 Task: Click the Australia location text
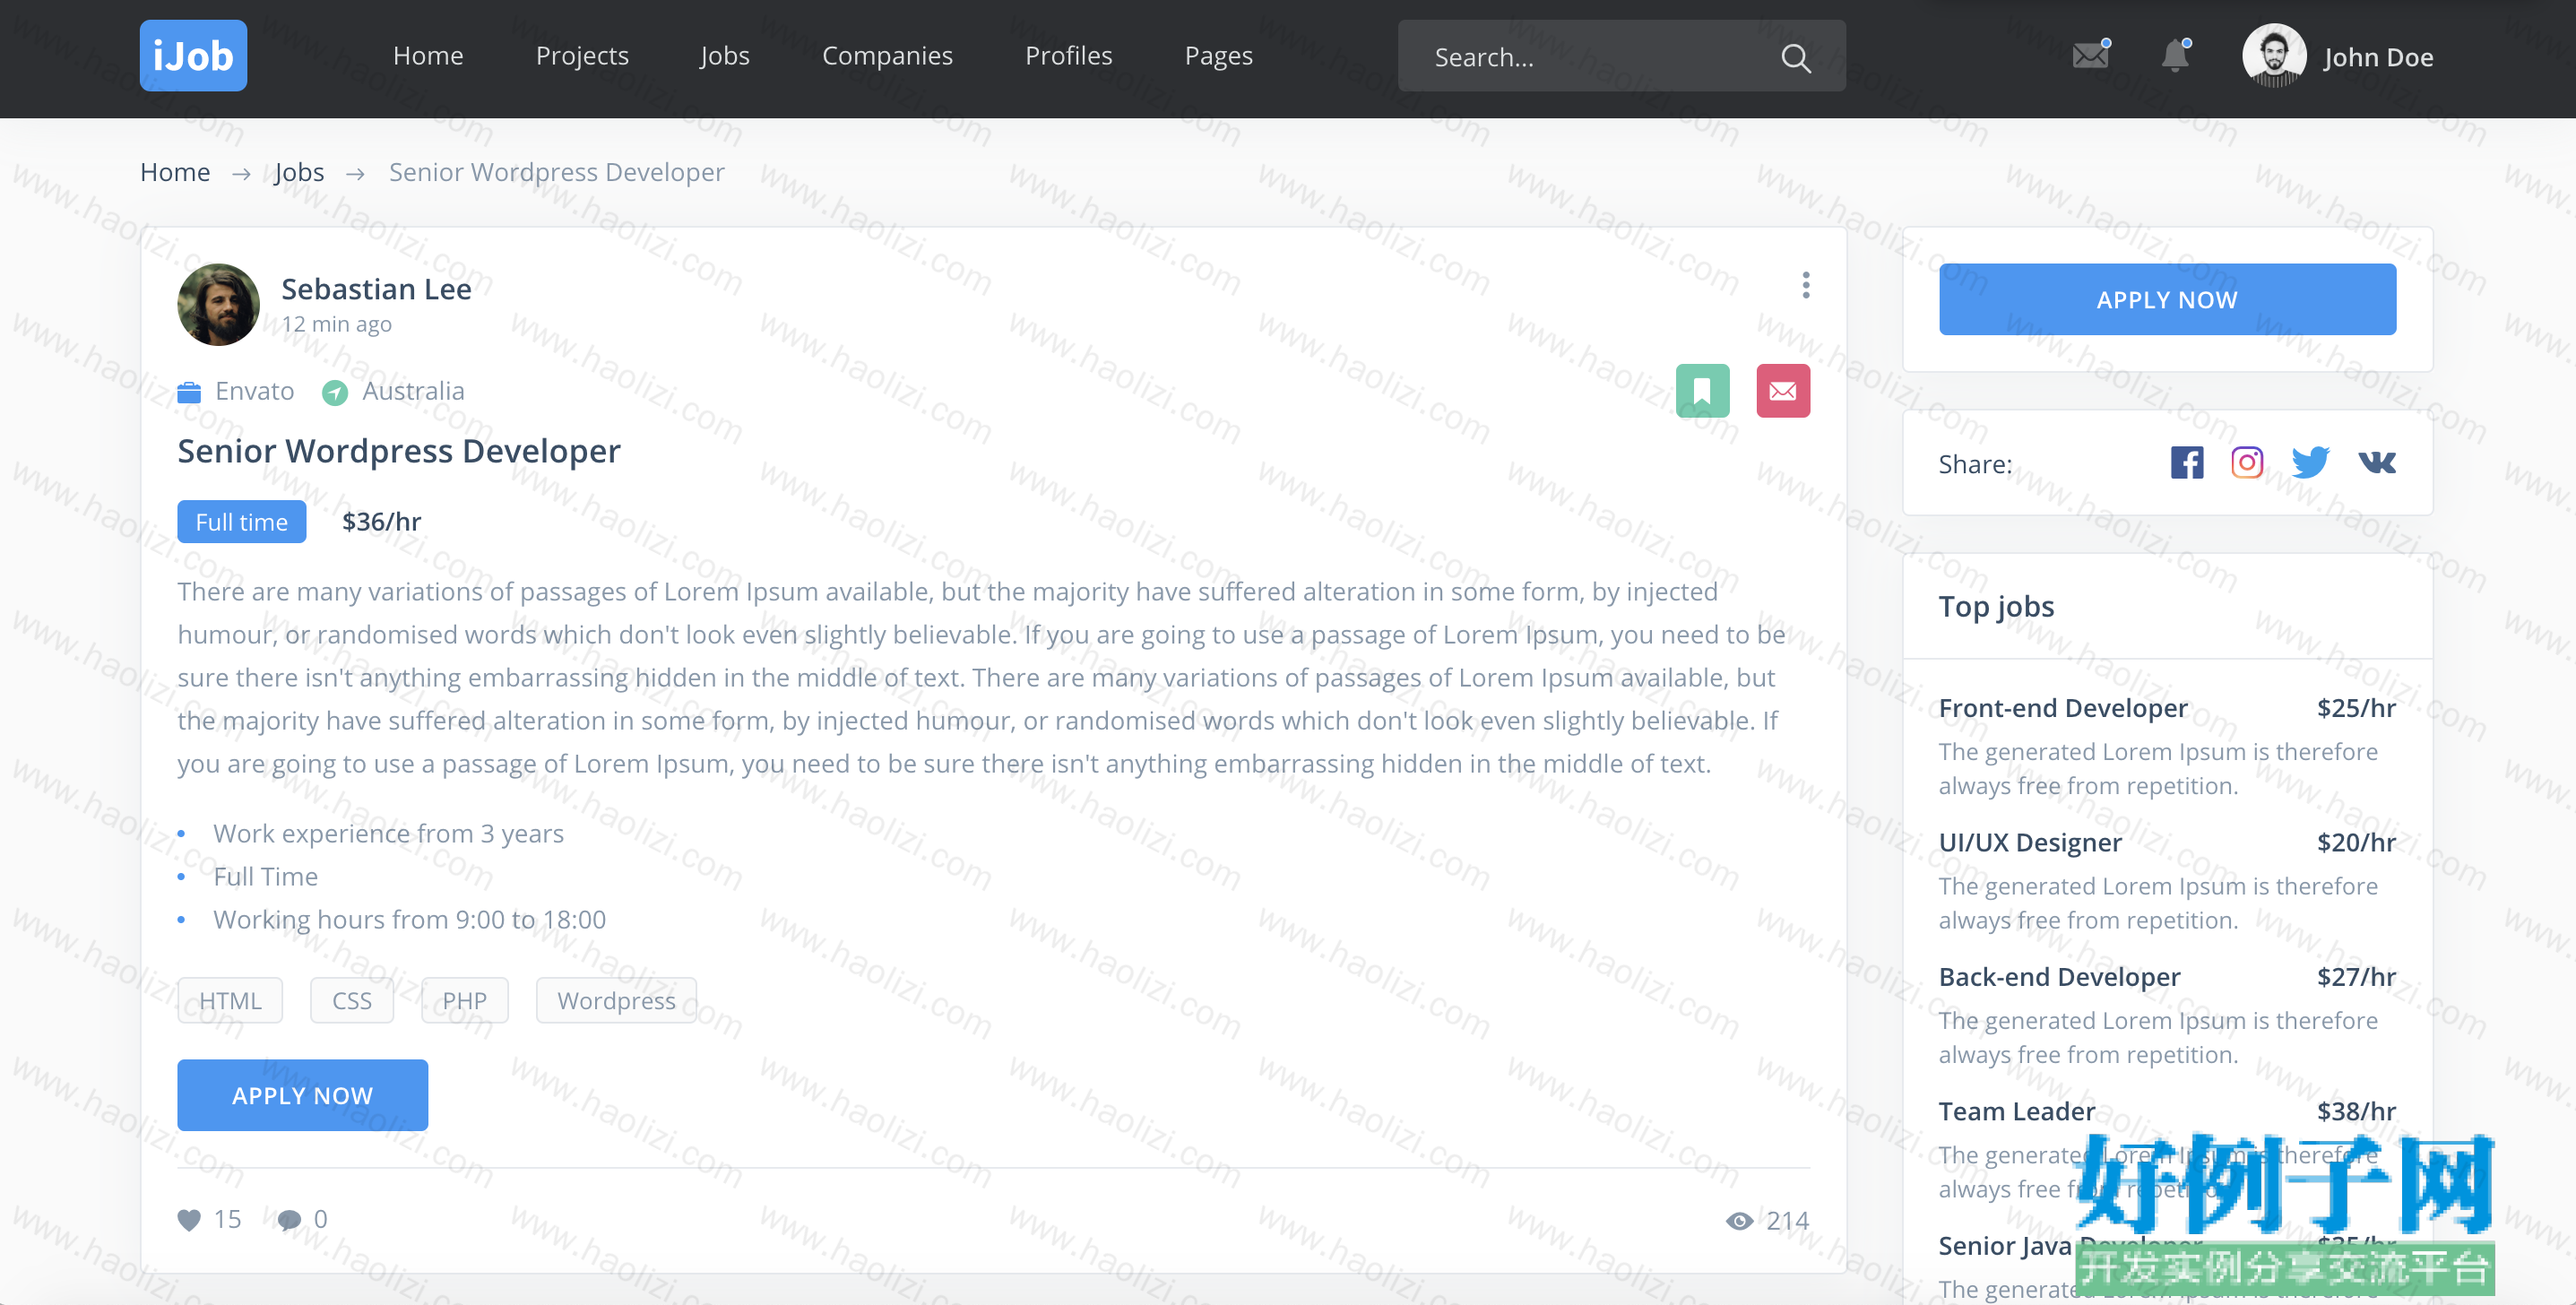pos(413,392)
